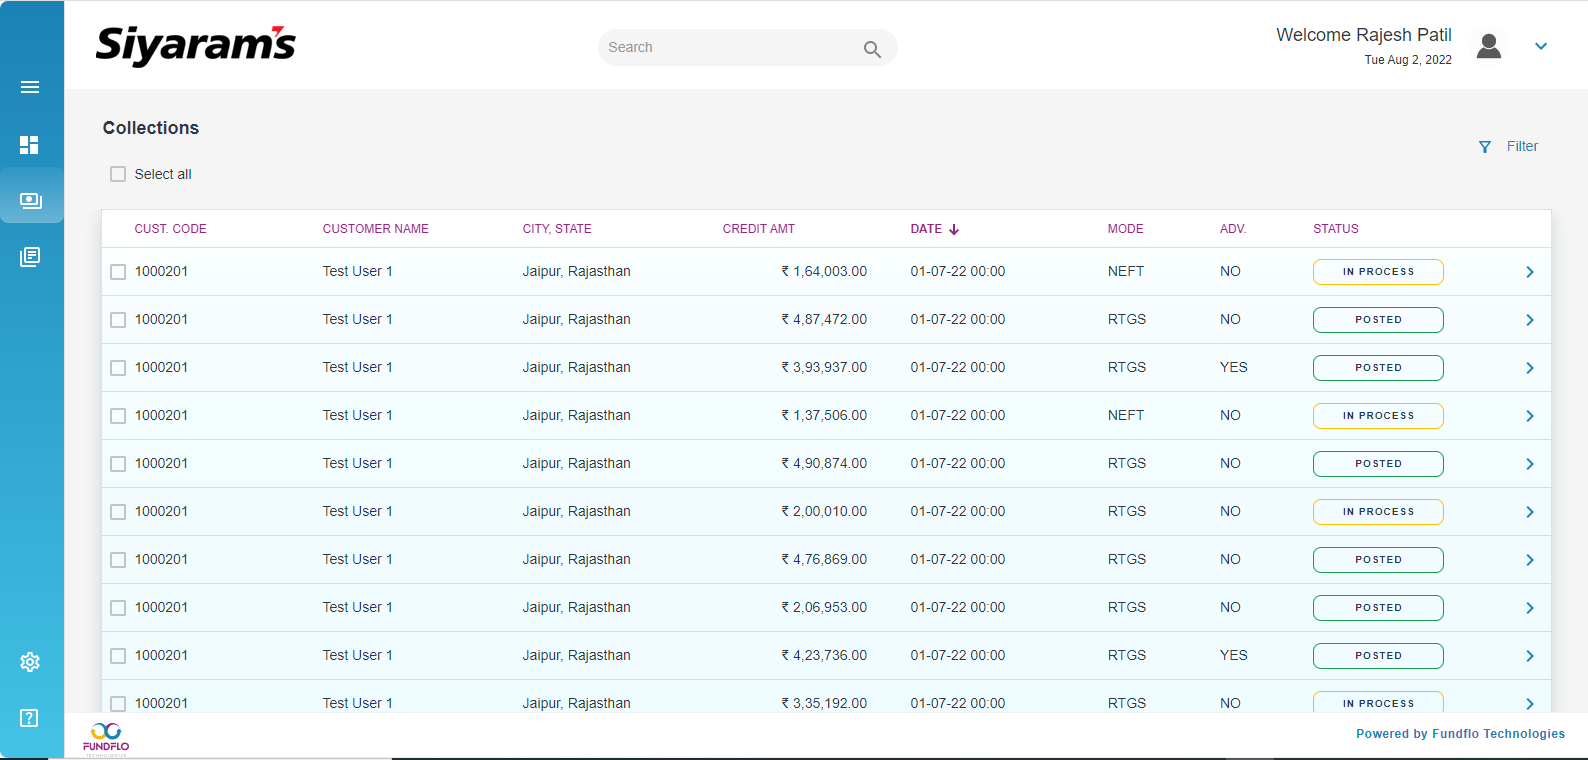
Task: Expand the user account dropdown chevron
Action: pos(1541,46)
